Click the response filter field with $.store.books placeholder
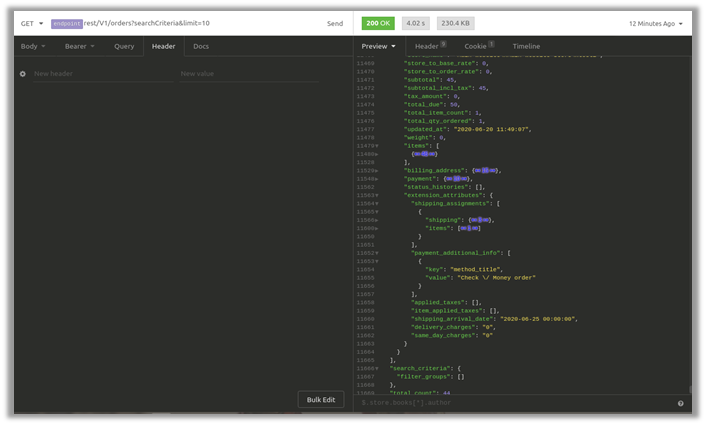 pos(510,403)
